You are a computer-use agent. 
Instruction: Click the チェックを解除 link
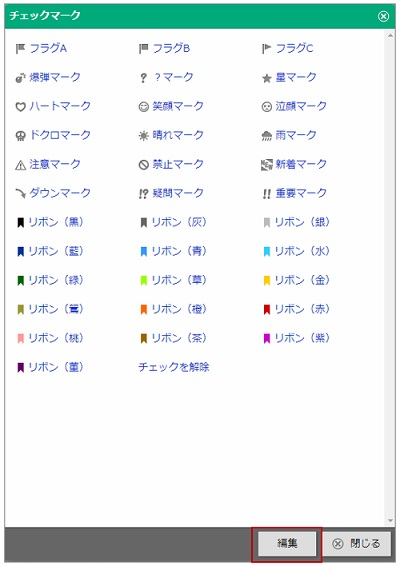click(174, 367)
